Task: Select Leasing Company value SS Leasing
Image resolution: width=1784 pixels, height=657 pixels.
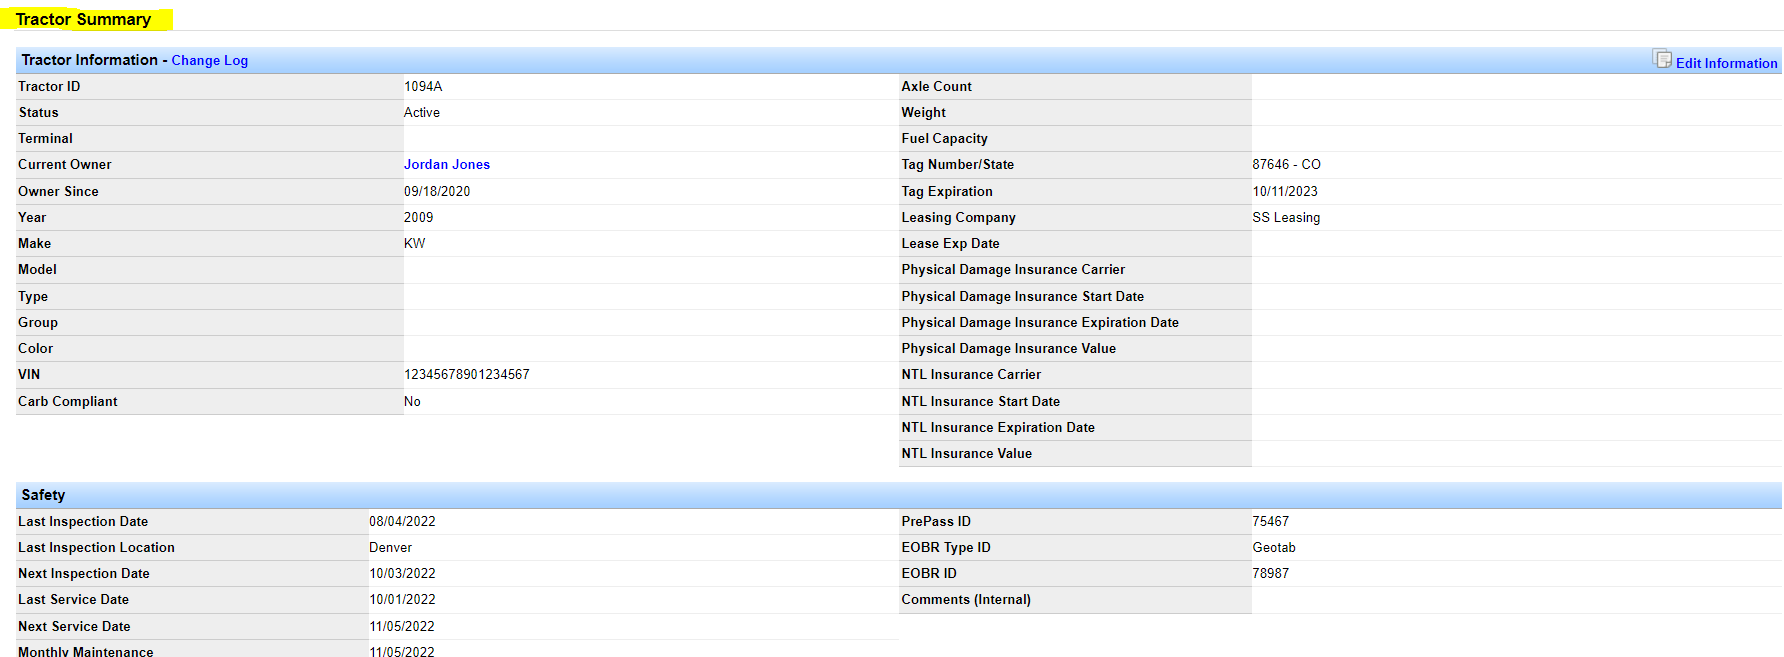Action: tap(1286, 218)
